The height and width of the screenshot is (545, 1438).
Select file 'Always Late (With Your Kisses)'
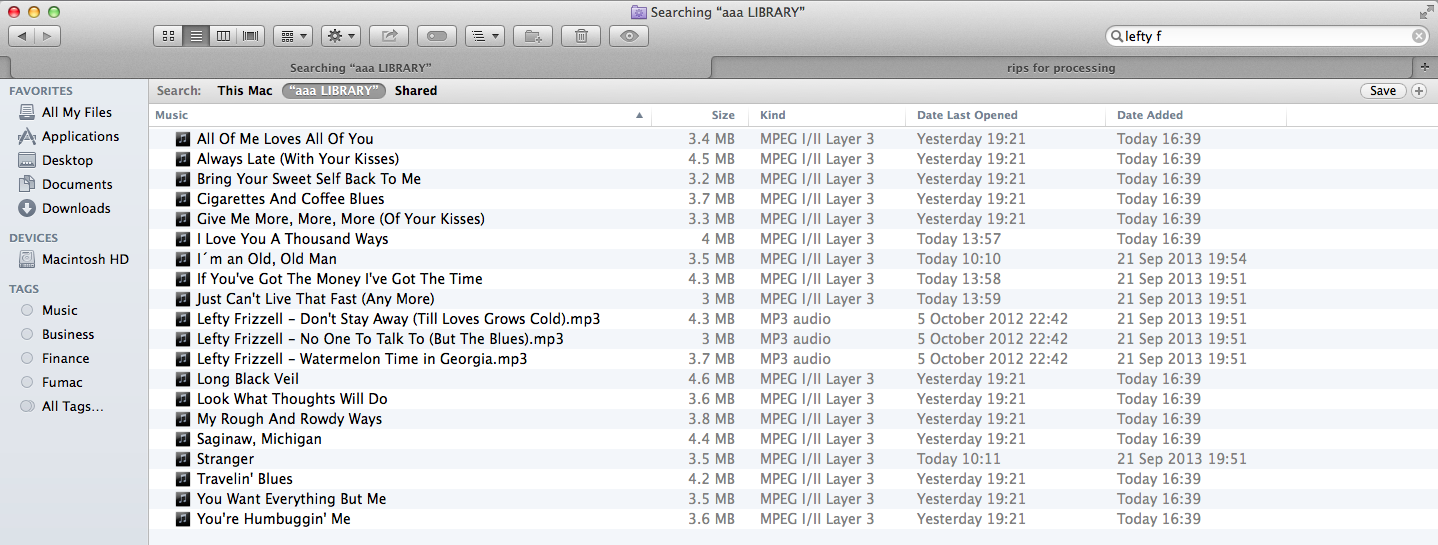(298, 159)
